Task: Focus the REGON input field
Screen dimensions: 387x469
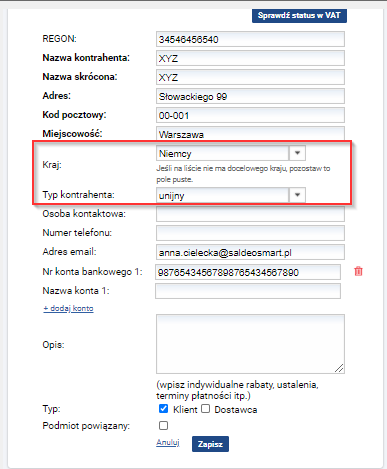Action: (x=250, y=39)
